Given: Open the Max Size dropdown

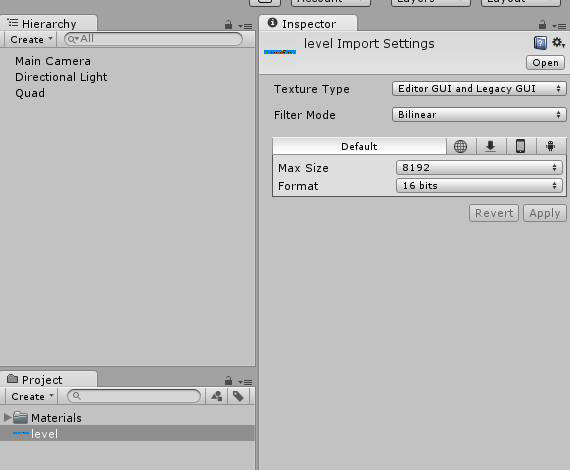Looking at the screenshot, I should pyautogui.click(x=479, y=168).
